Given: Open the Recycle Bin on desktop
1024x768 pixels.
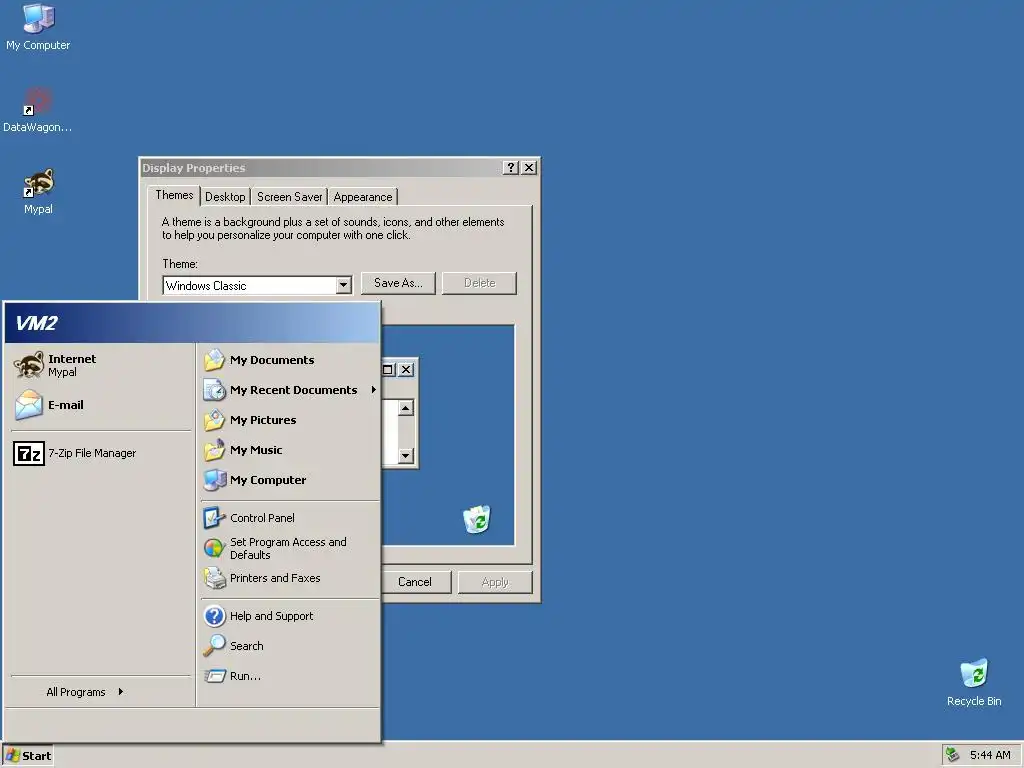Looking at the screenshot, I should click(x=974, y=682).
